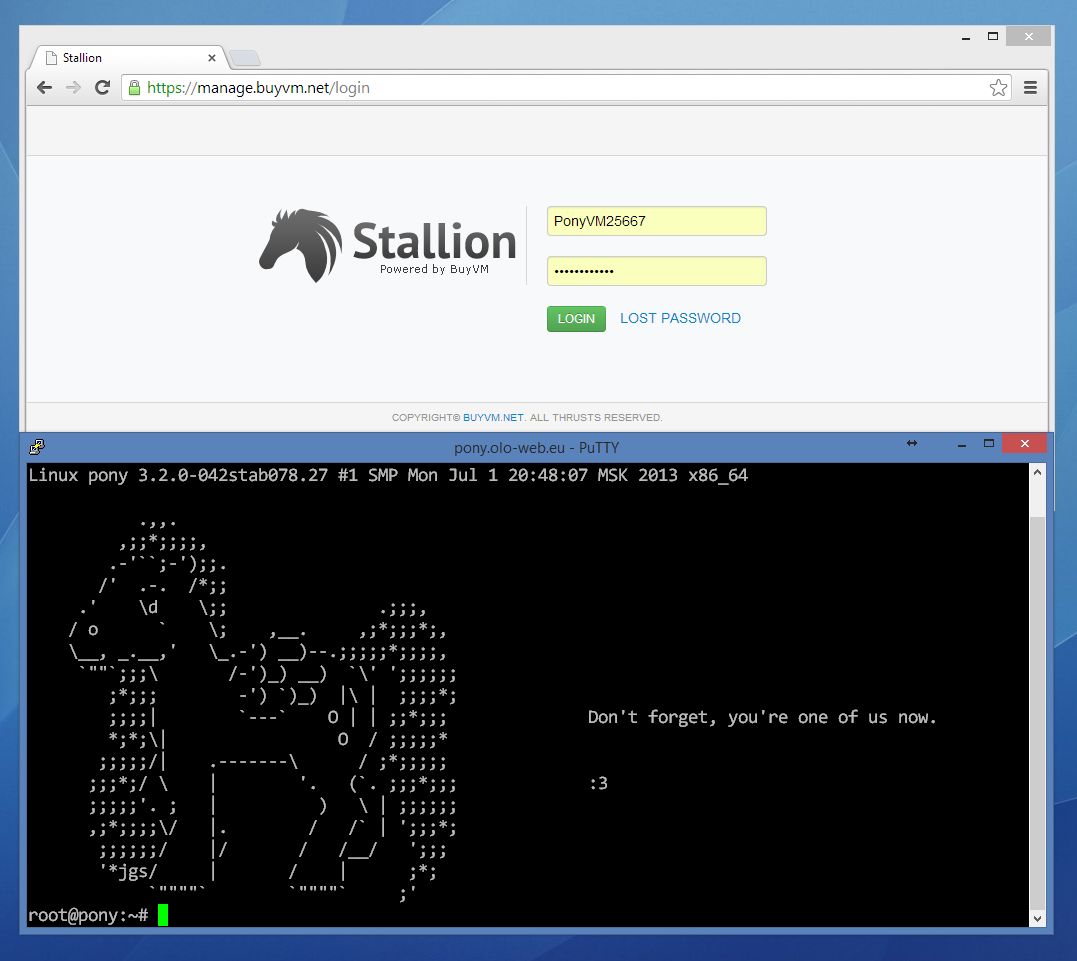The image size is (1077, 961).
Task: Maximize the Chrome window
Action: [993, 36]
